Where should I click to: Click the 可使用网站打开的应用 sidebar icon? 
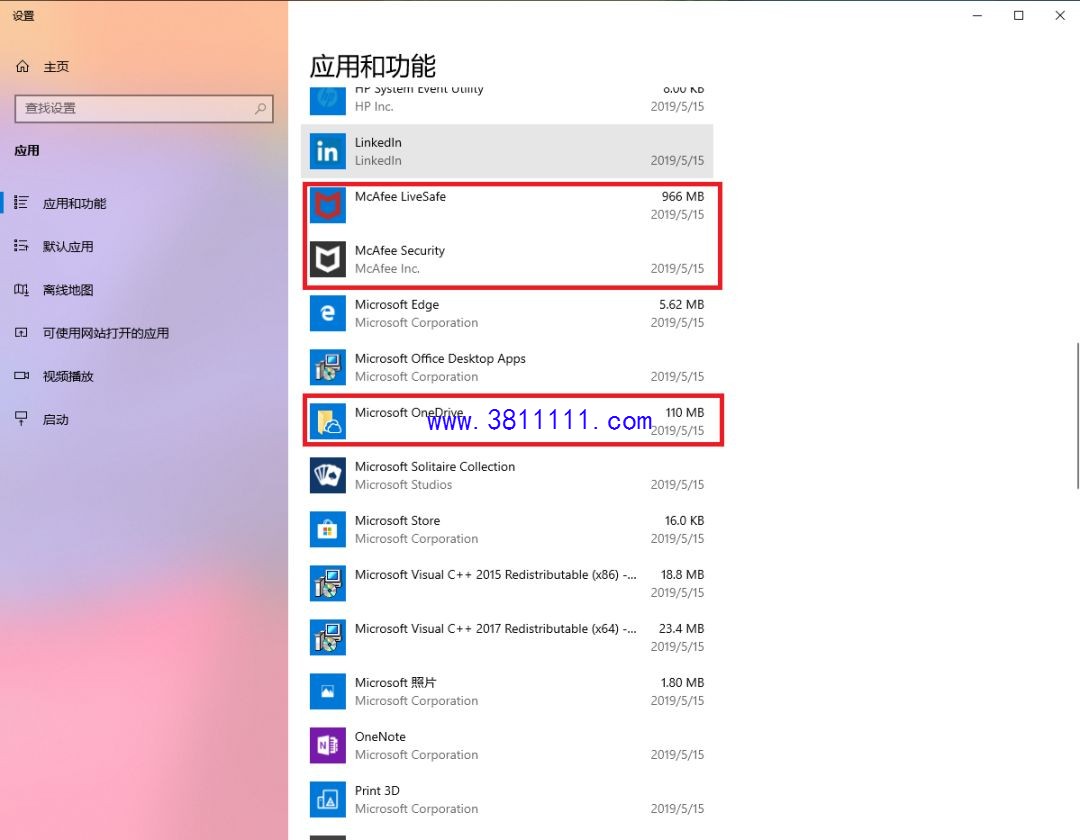[21, 333]
